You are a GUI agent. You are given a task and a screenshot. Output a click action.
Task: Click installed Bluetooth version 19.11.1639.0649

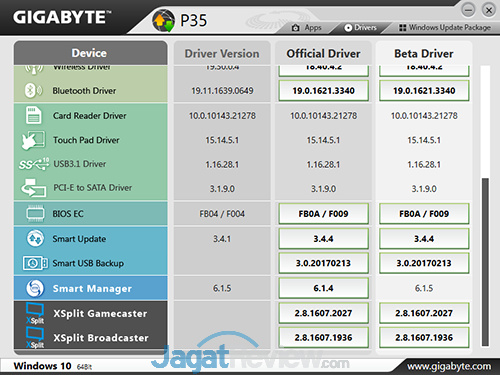(x=222, y=91)
